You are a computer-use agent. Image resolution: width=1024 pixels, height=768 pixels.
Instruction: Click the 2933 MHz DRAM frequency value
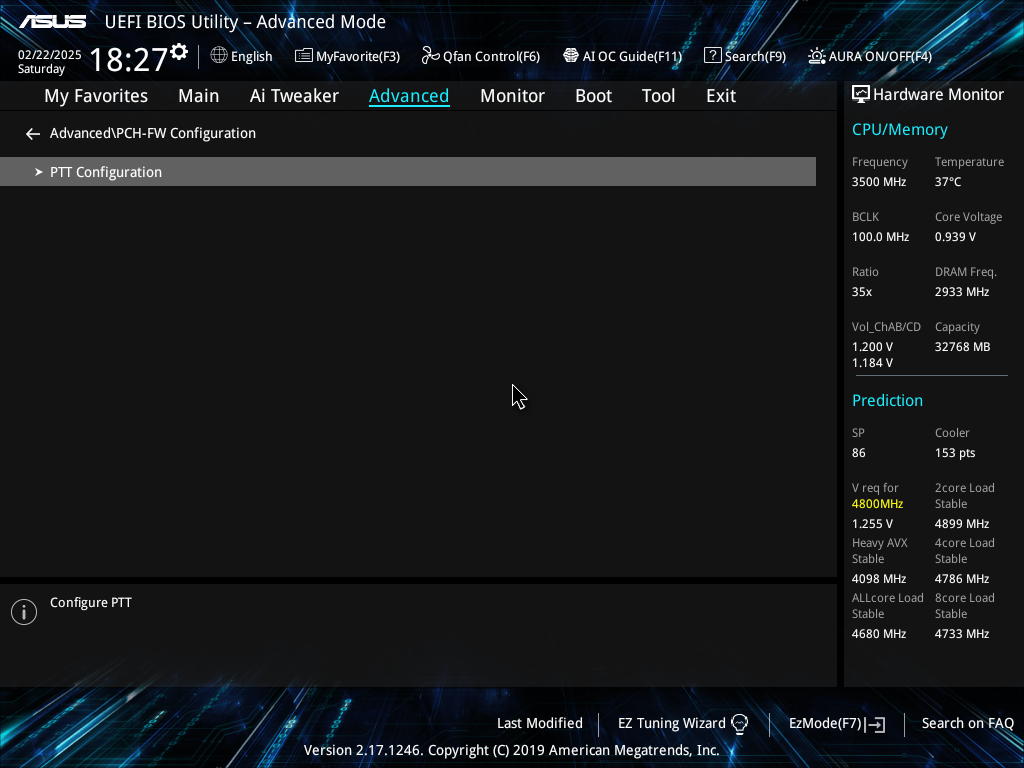point(961,292)
